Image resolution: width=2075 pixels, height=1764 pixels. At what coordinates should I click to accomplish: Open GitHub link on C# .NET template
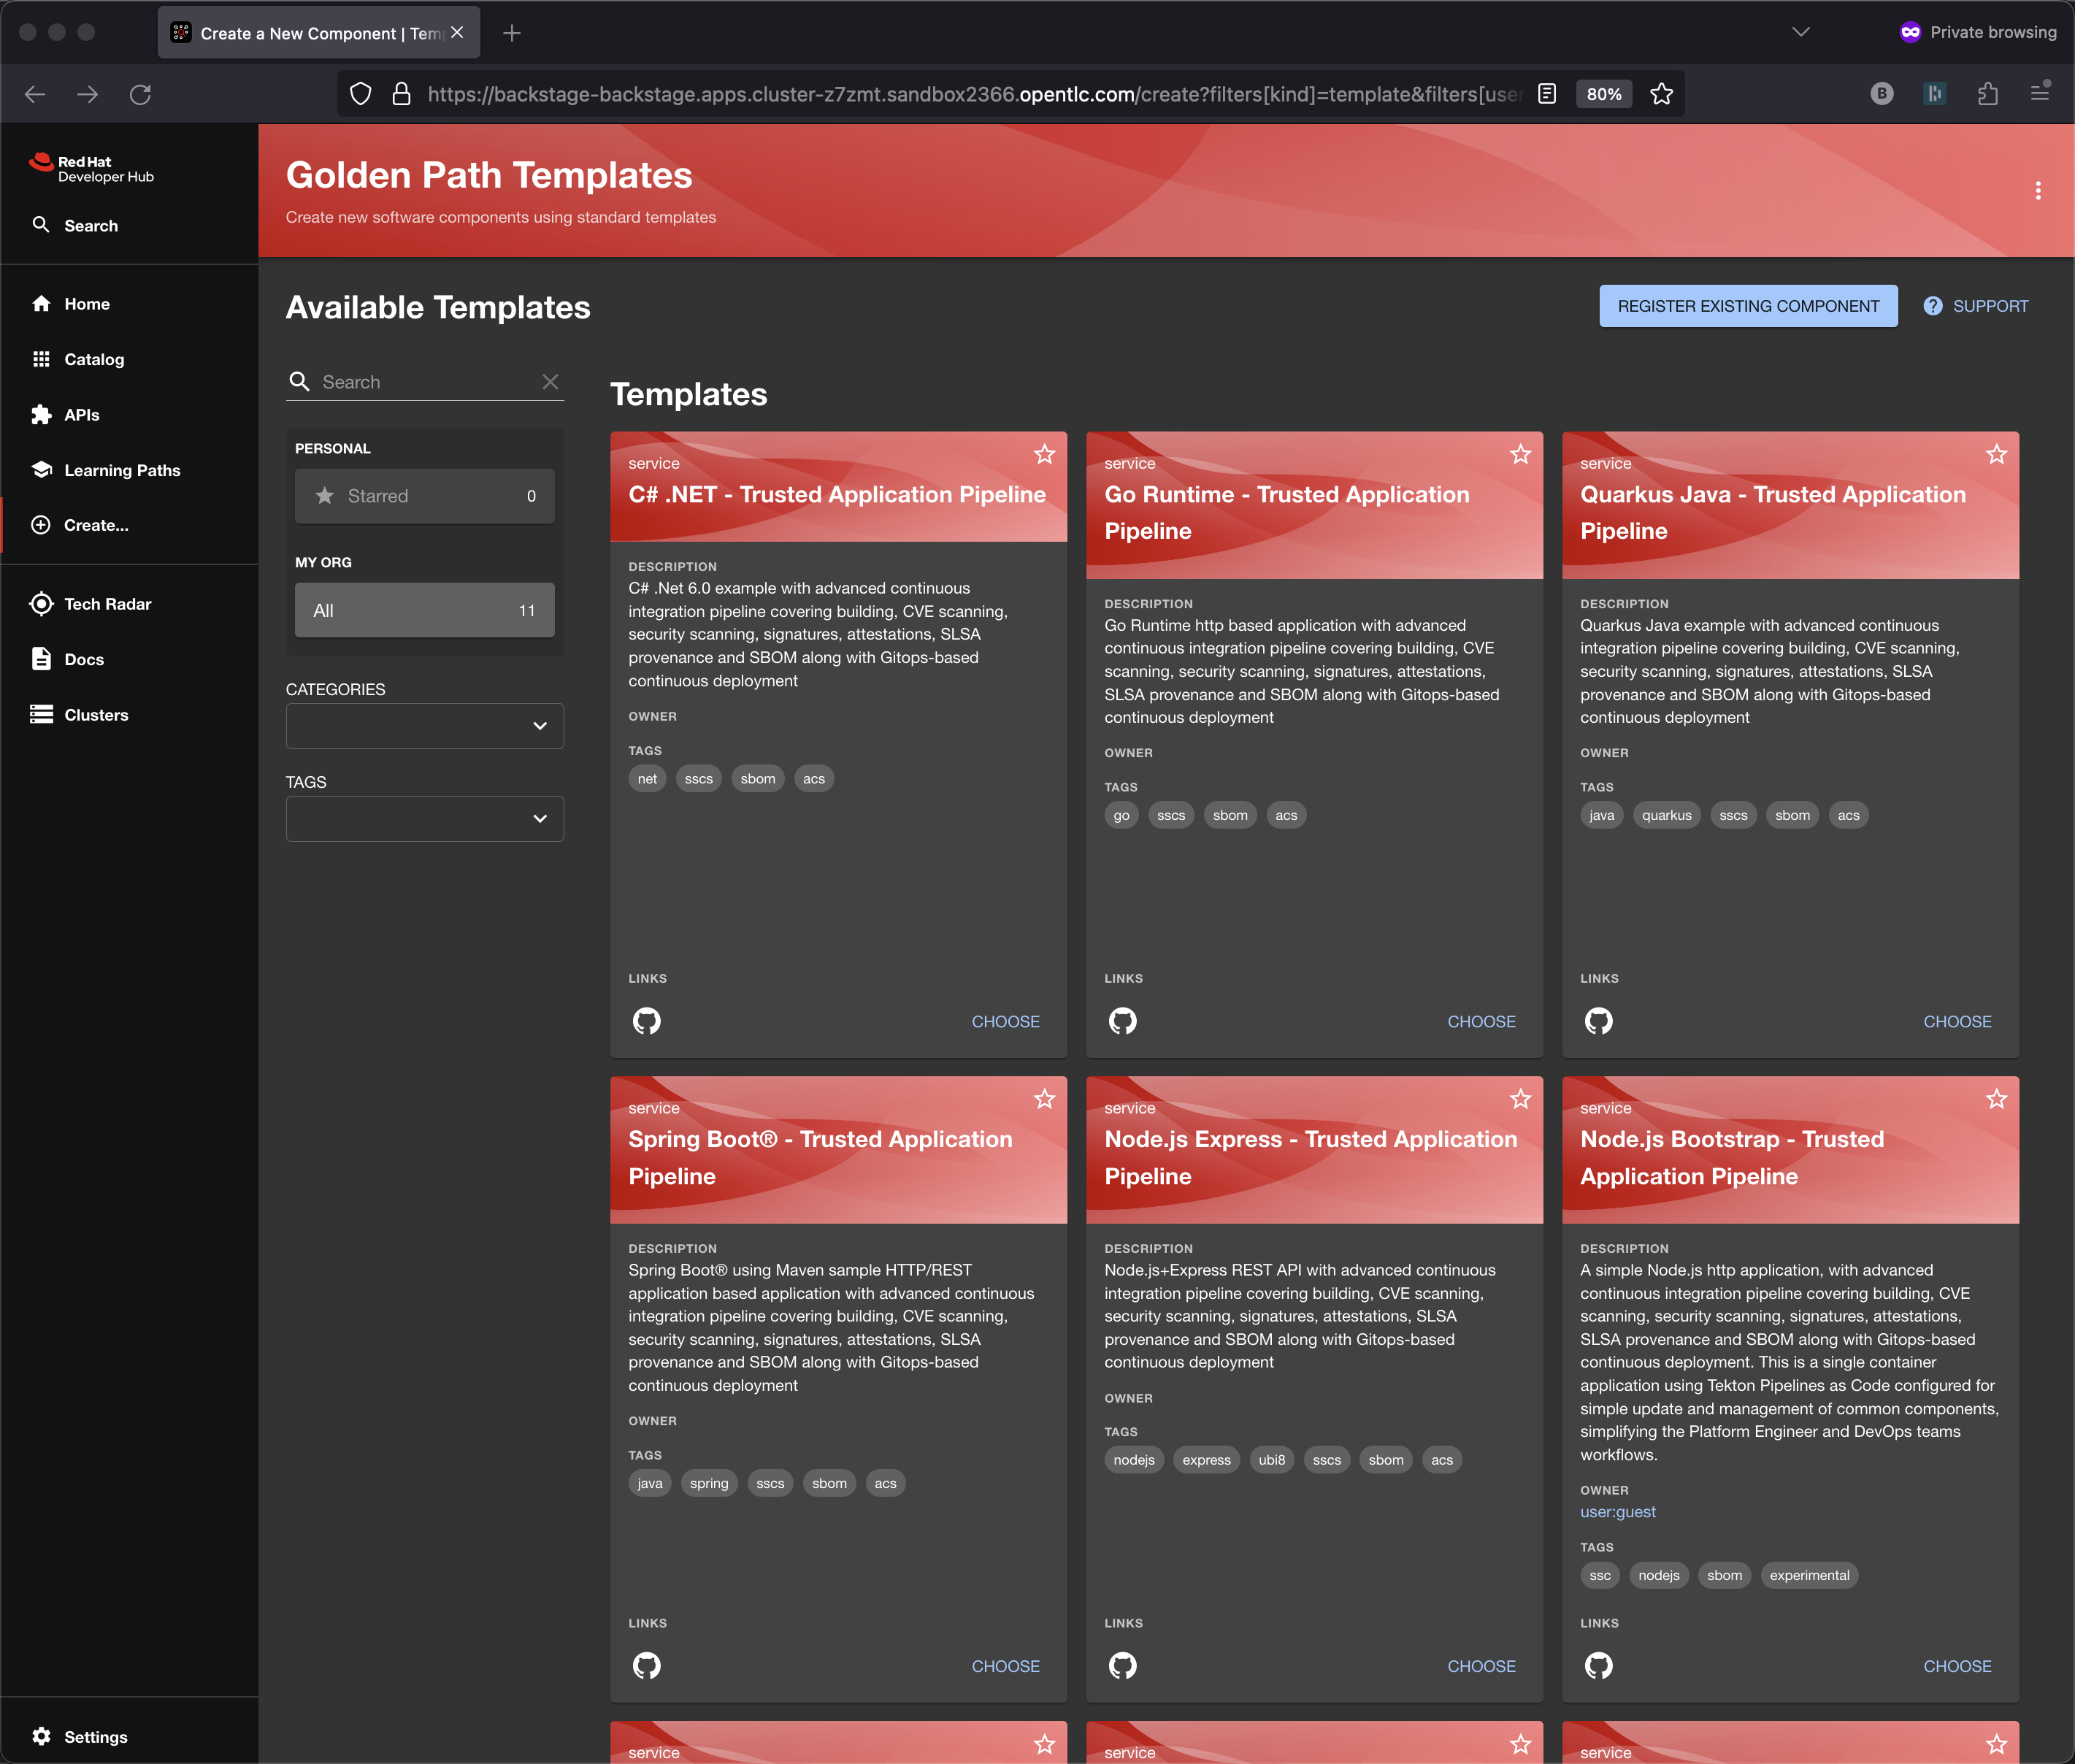646,1021
